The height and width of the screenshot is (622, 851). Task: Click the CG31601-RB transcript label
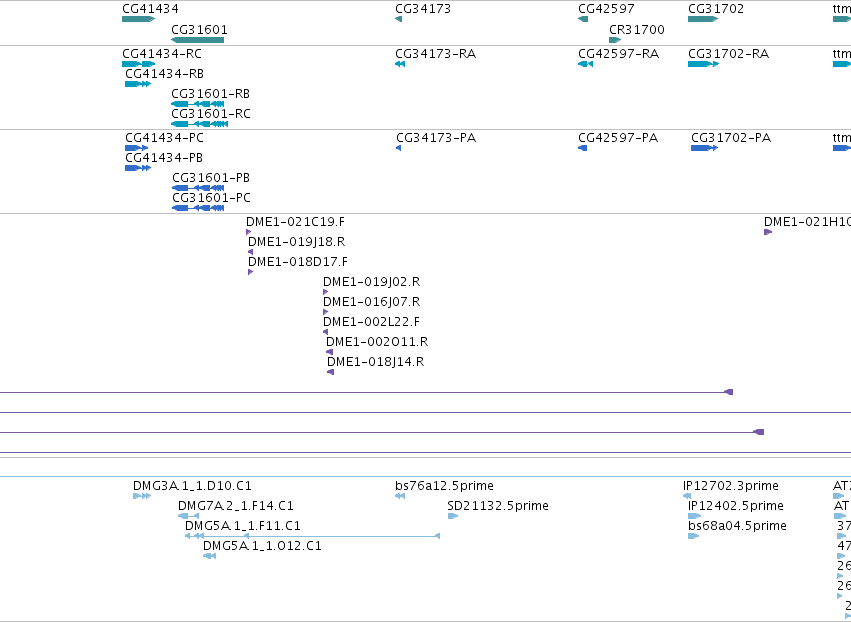click(211, 94)
